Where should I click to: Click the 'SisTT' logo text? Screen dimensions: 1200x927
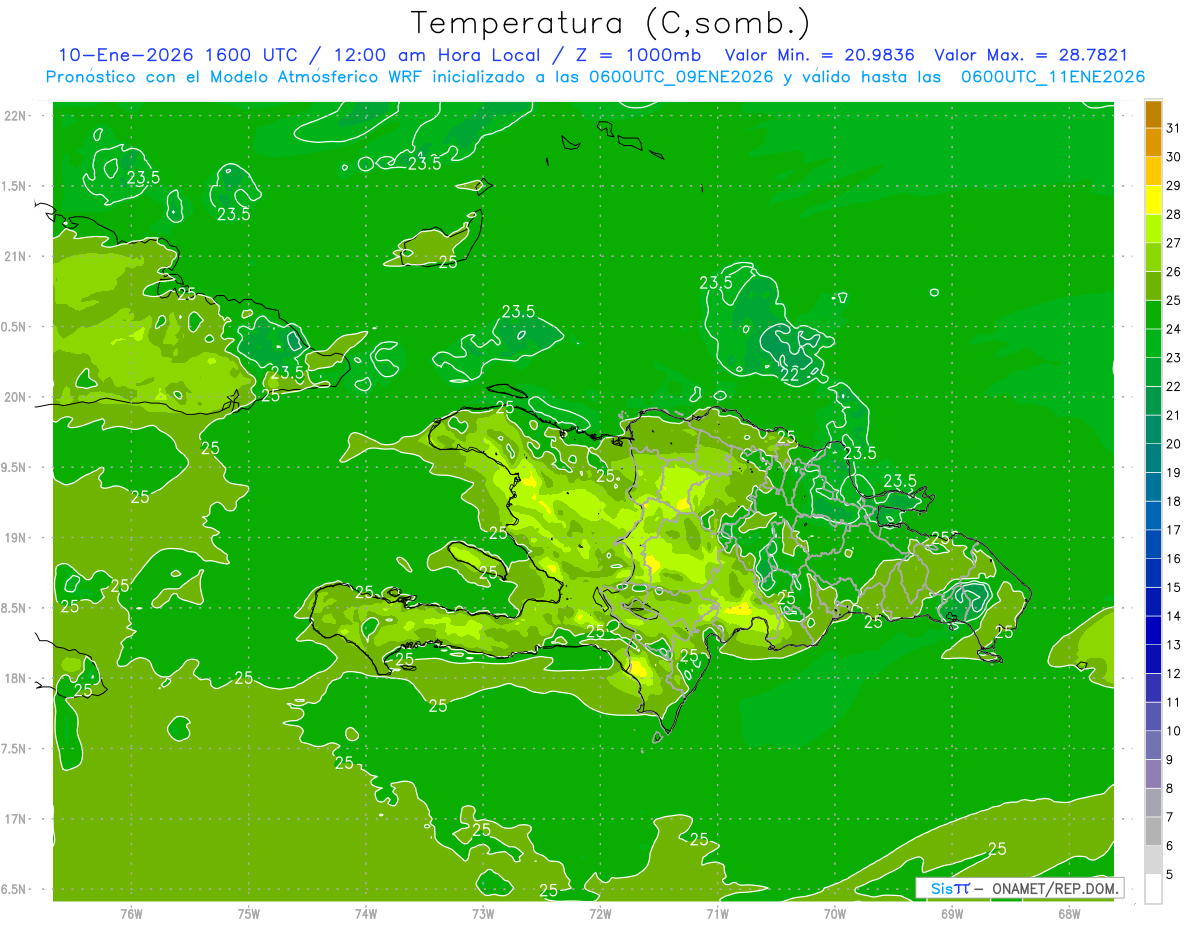pyautogui.click(x=950, y=888)
